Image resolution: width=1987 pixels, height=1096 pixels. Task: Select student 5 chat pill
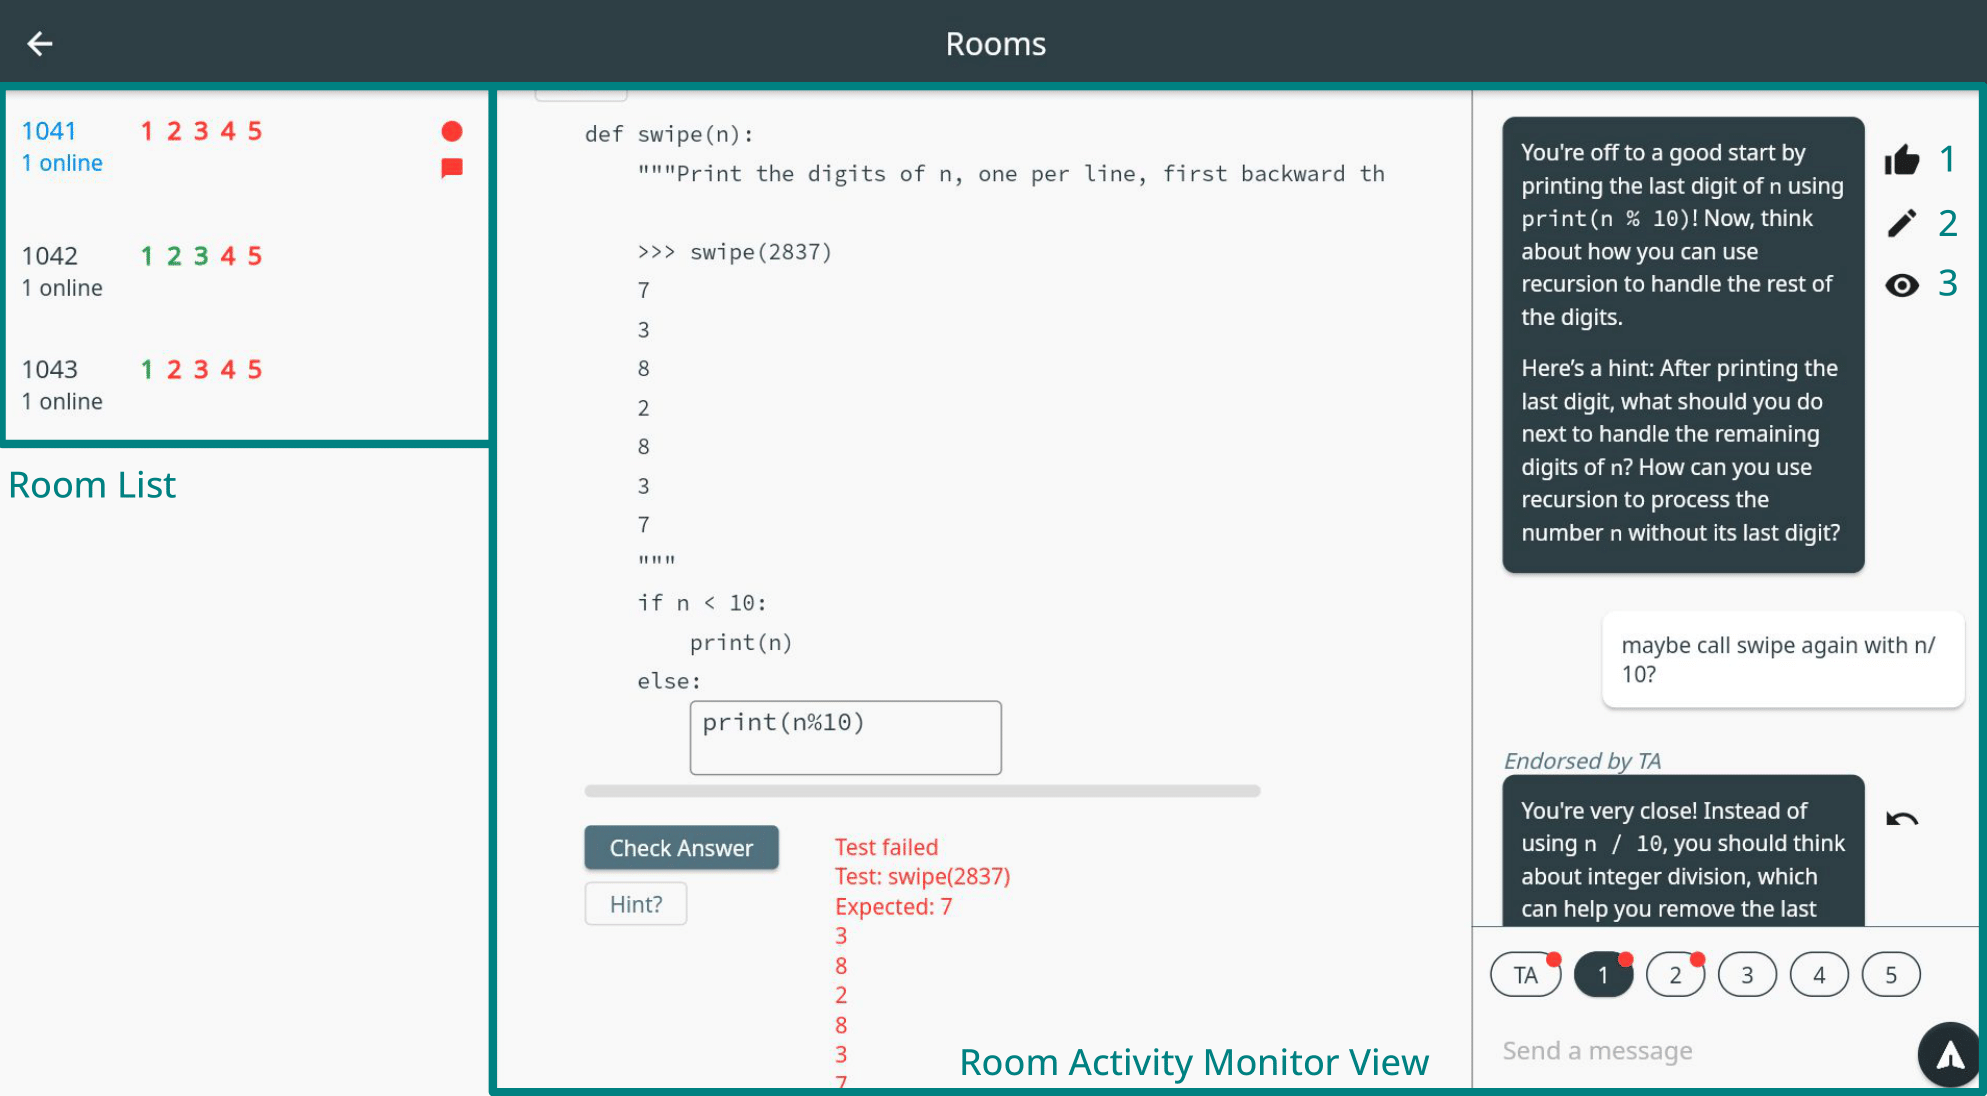[x=1891, y=975]
